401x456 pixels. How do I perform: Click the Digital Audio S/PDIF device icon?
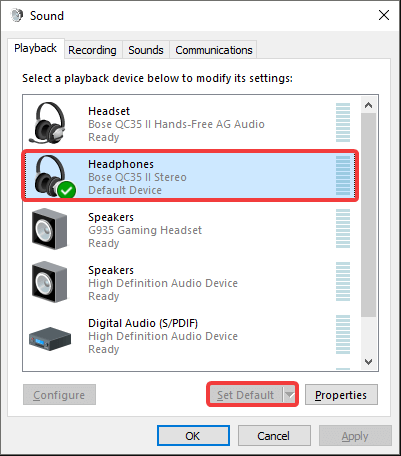click(x=50, y=338)
